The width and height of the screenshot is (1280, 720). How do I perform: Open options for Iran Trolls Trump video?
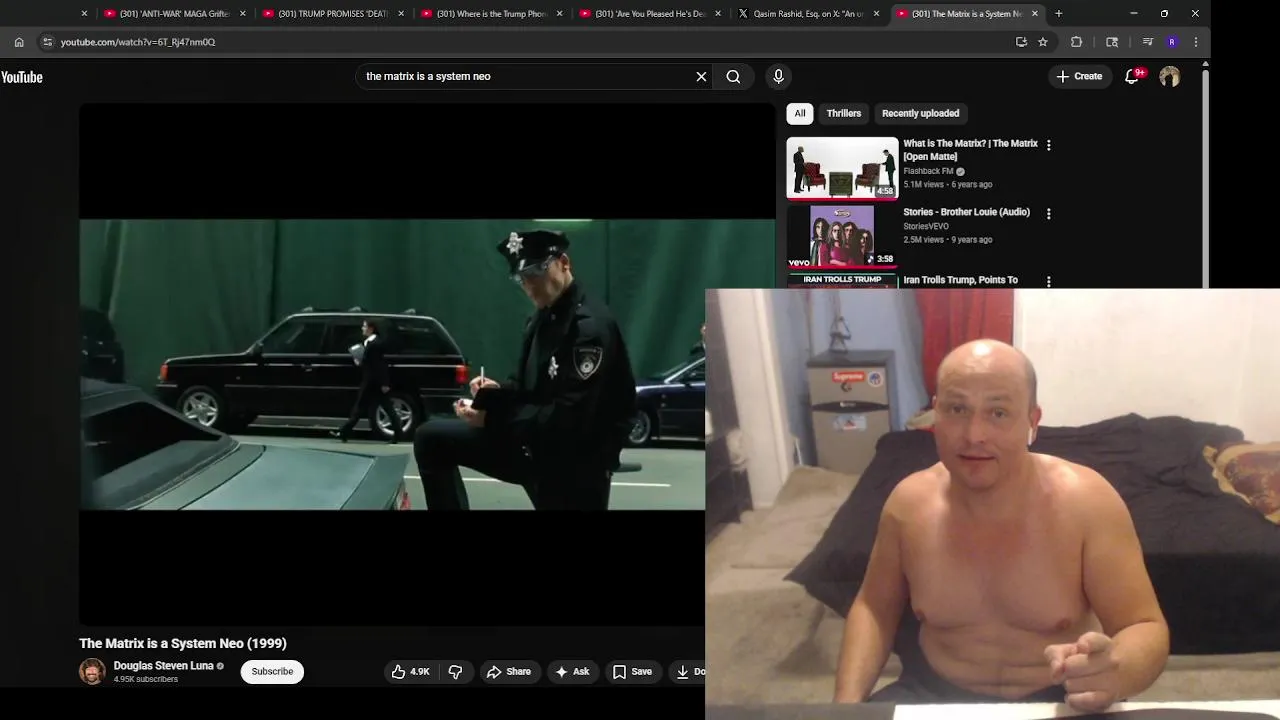(x=1048, y=281)
